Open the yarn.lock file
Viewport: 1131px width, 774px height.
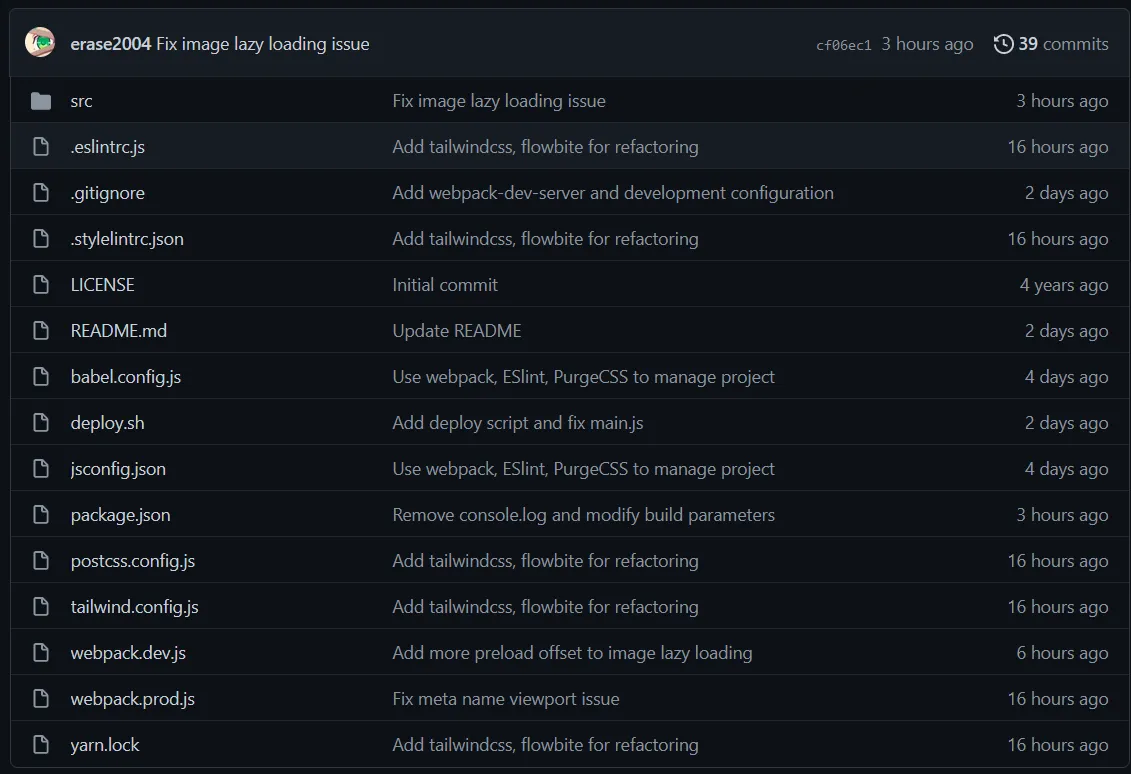click(105, 745)
